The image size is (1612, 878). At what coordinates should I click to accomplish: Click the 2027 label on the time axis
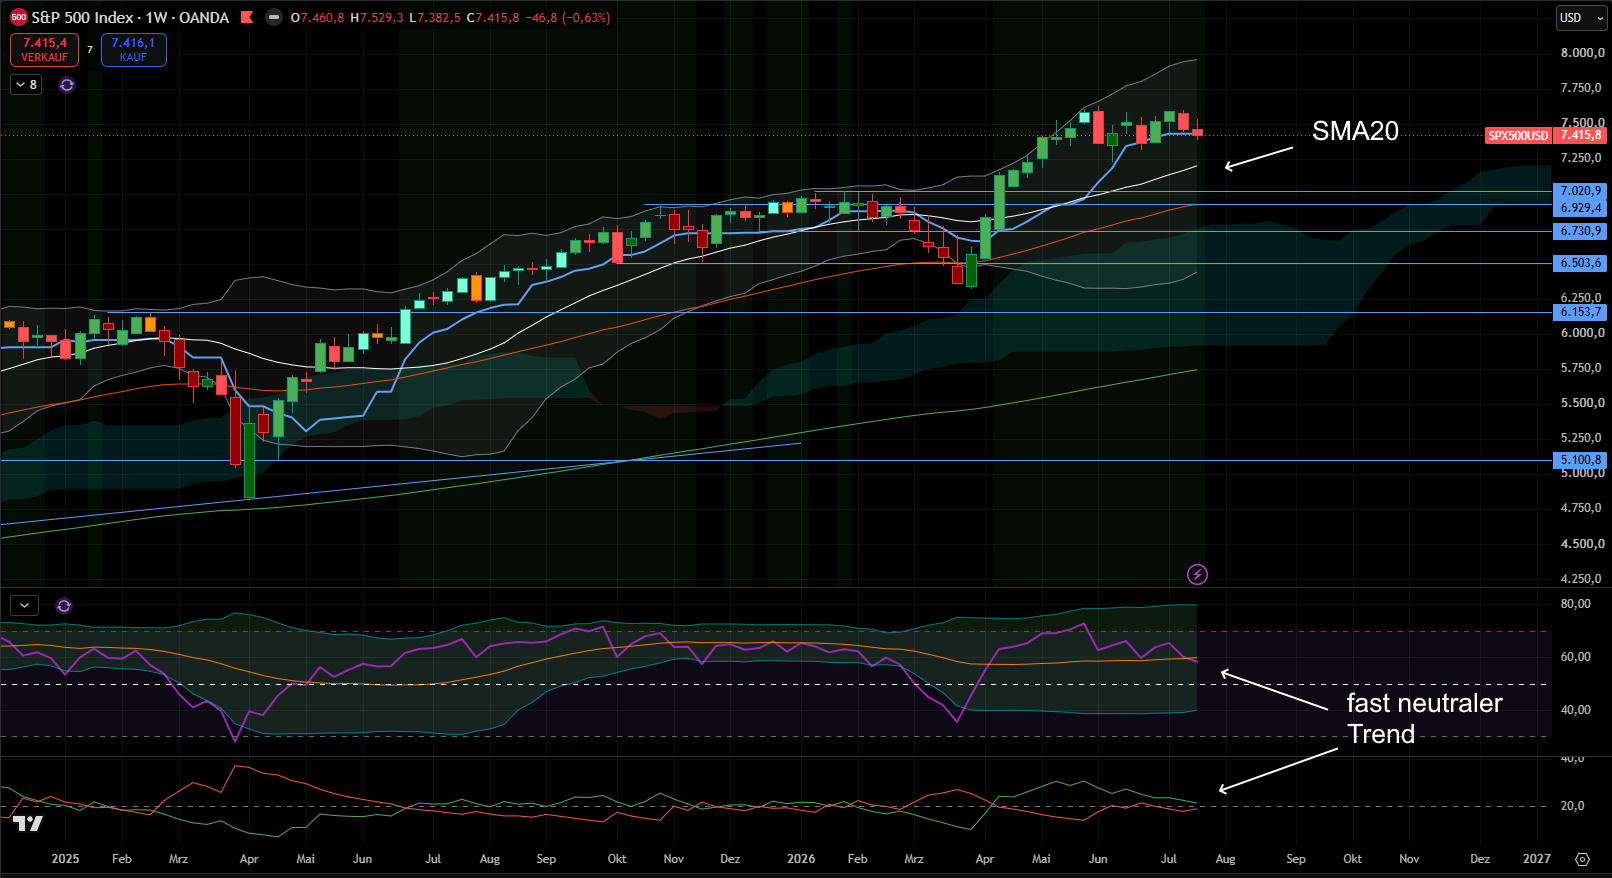1537,859
